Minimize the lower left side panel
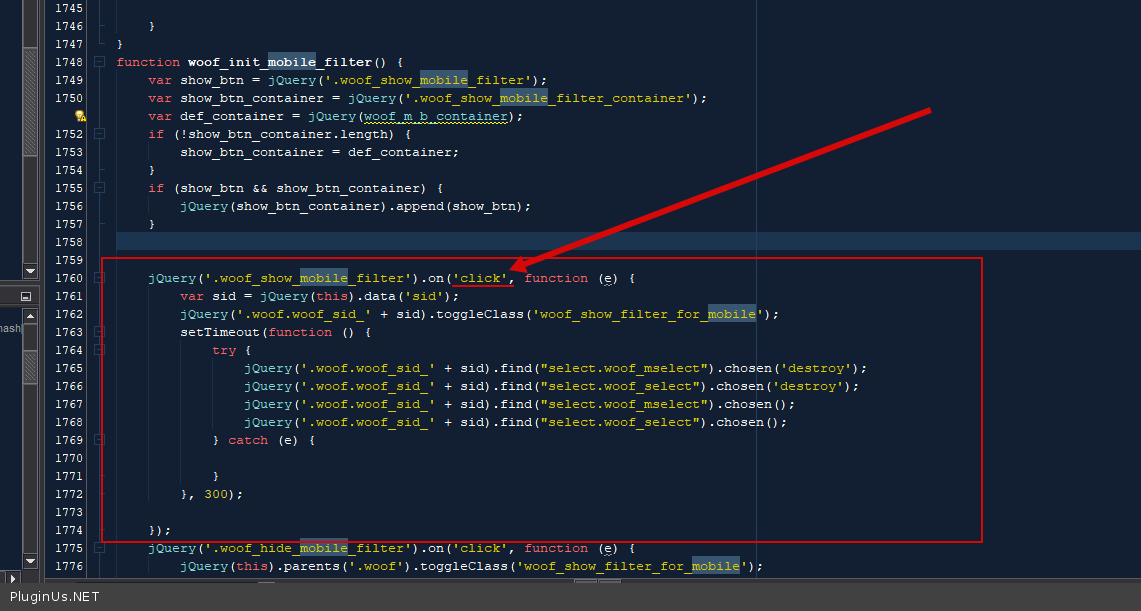The image size is (1141, 611). click(x=27, y=297)
